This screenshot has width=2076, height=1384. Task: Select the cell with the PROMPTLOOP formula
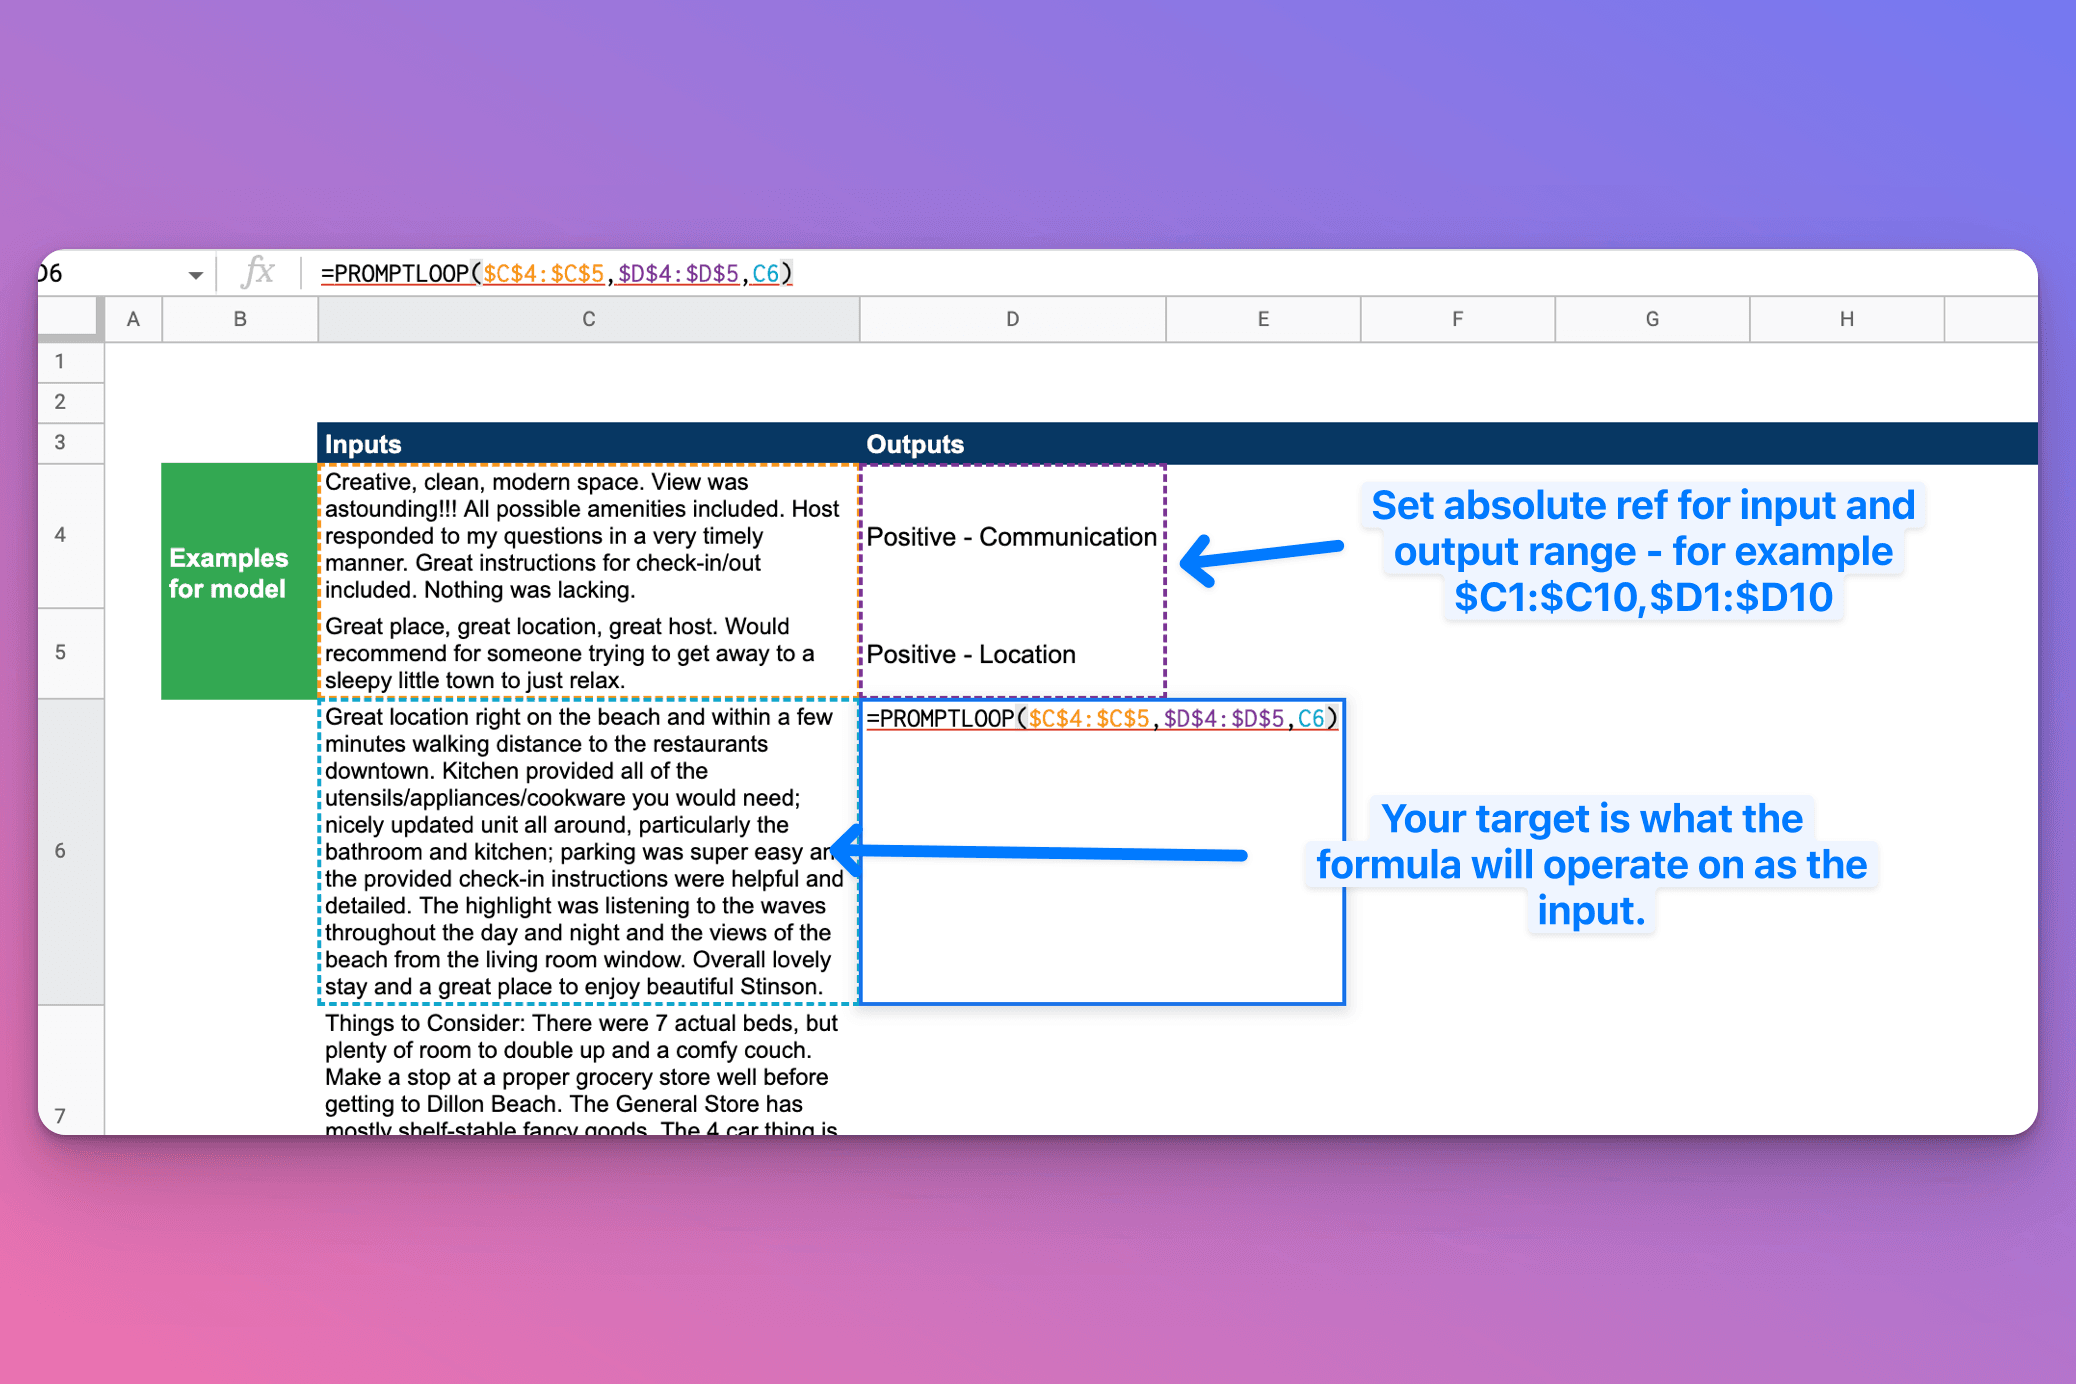(x=1100, y=850)
